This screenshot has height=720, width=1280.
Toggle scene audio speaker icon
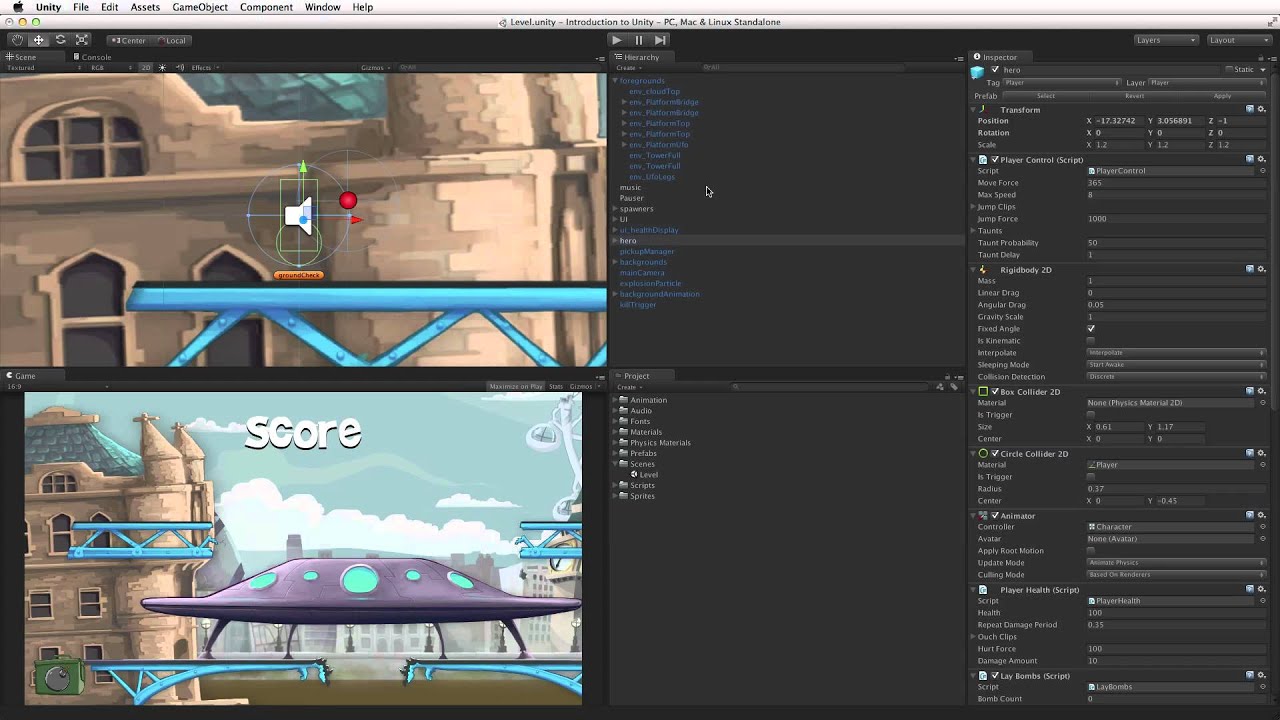pyautogui.click(x=180, y=67)
